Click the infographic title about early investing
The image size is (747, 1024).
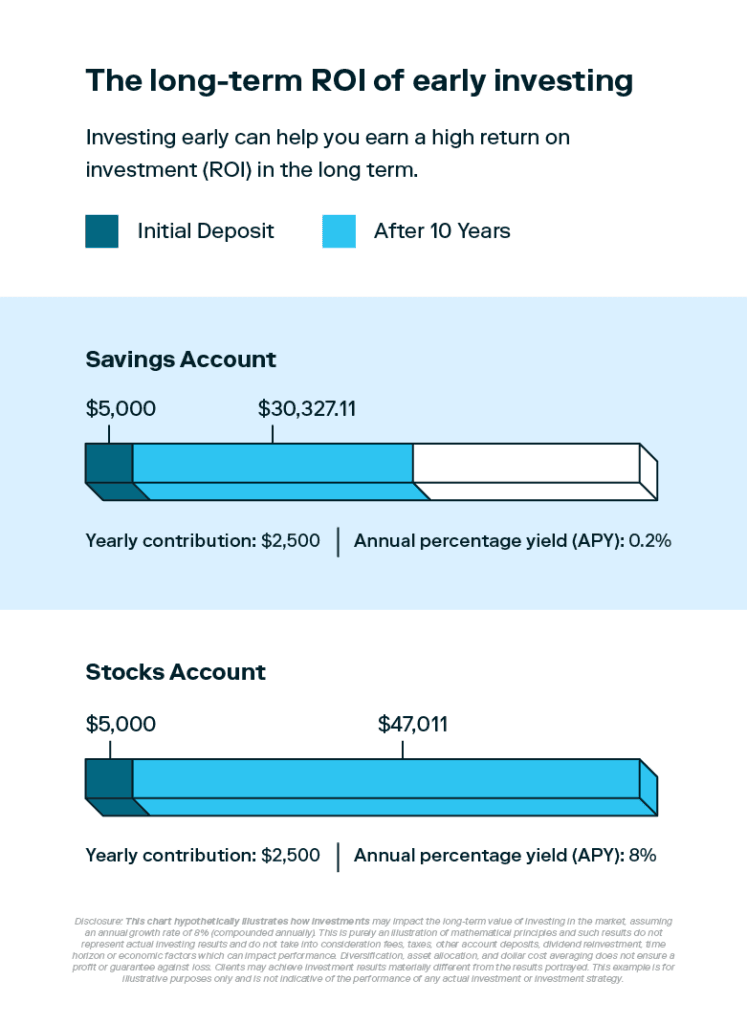pos(359,81)
